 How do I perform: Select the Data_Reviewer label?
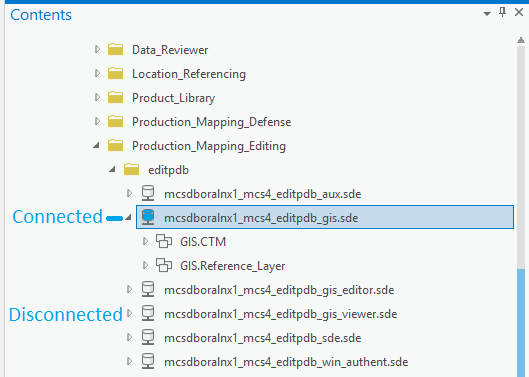point(170,50)
